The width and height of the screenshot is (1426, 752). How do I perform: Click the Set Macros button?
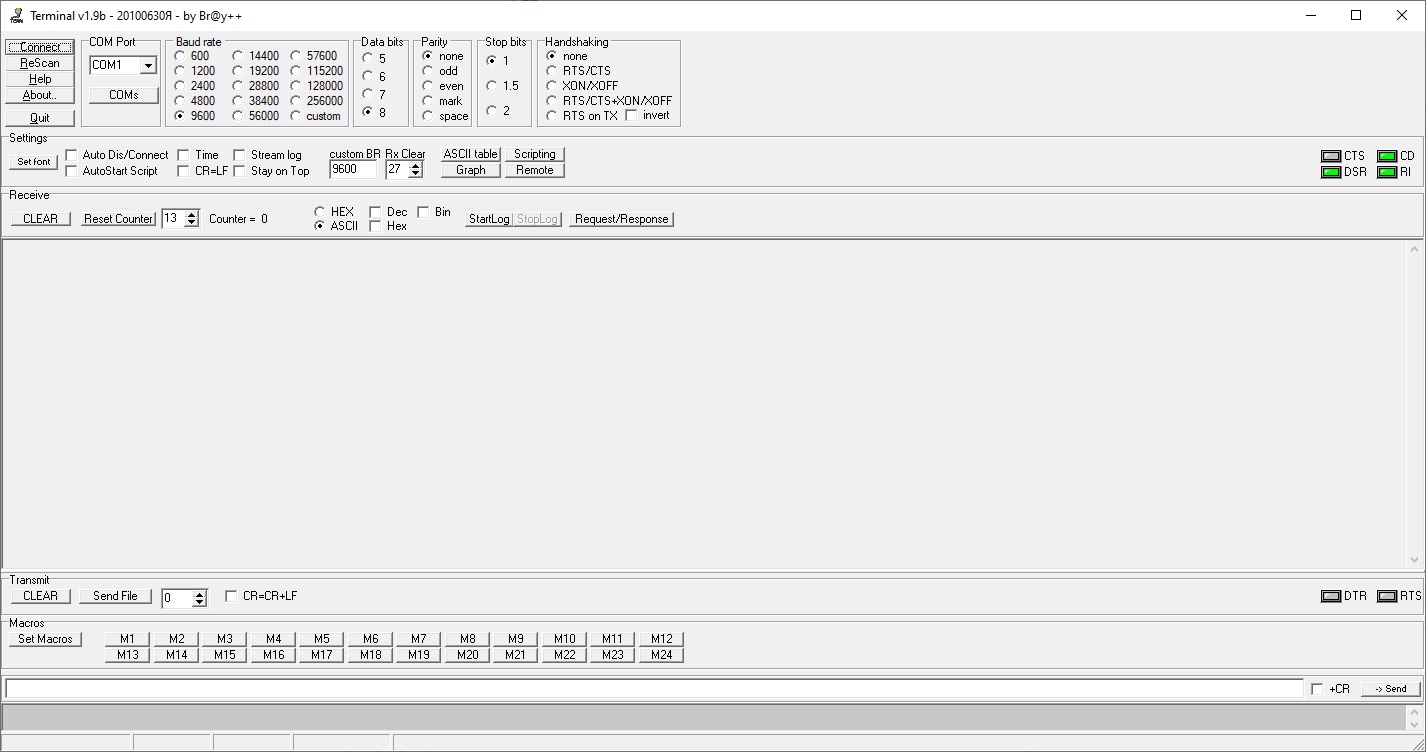[x=45, y=639]
